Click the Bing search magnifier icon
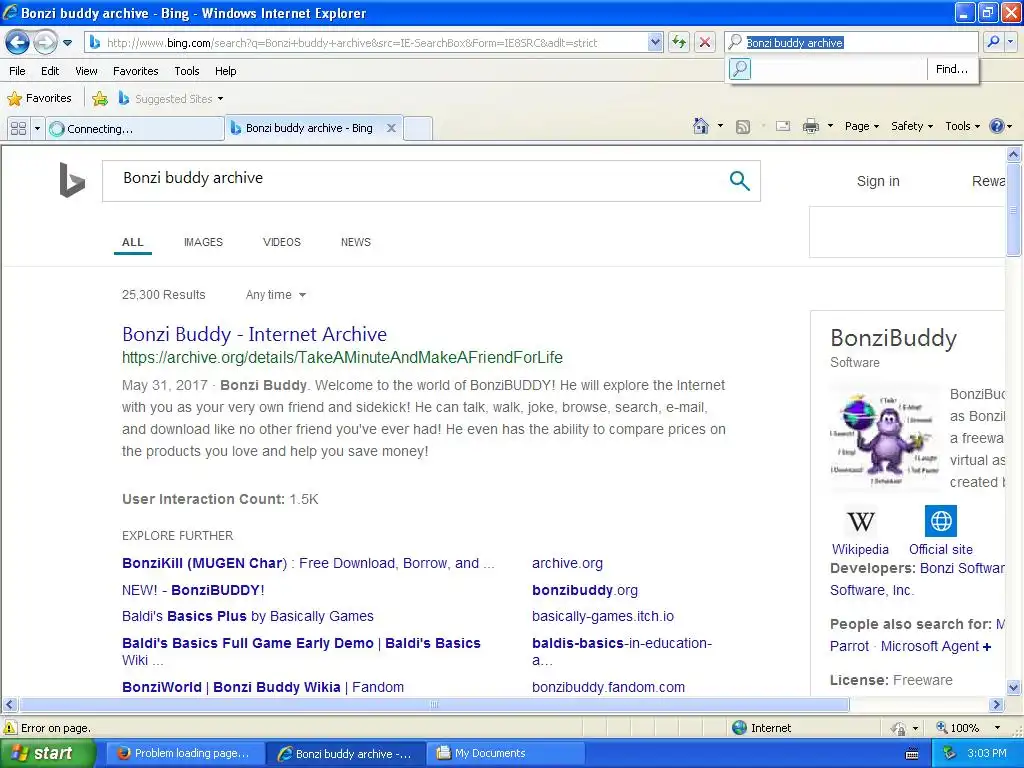 click(739, 180)
